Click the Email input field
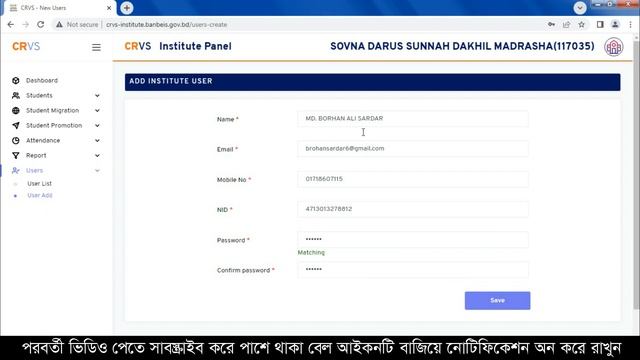640x360 pixels. pos(413,149)
